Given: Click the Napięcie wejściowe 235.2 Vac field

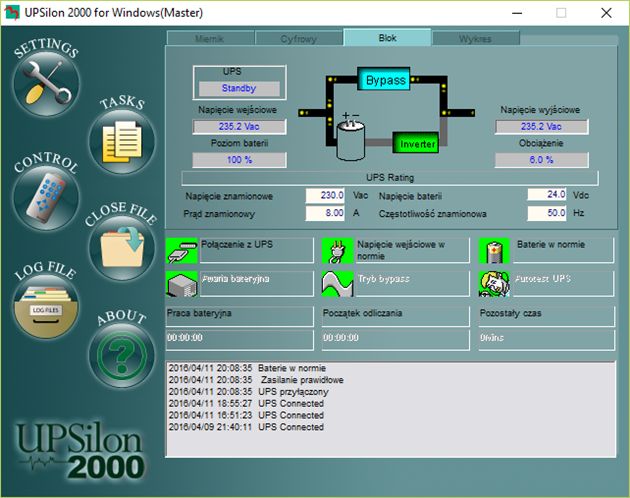Looking at the screenshot, I should pyautogui.click(x=239, y=127).
